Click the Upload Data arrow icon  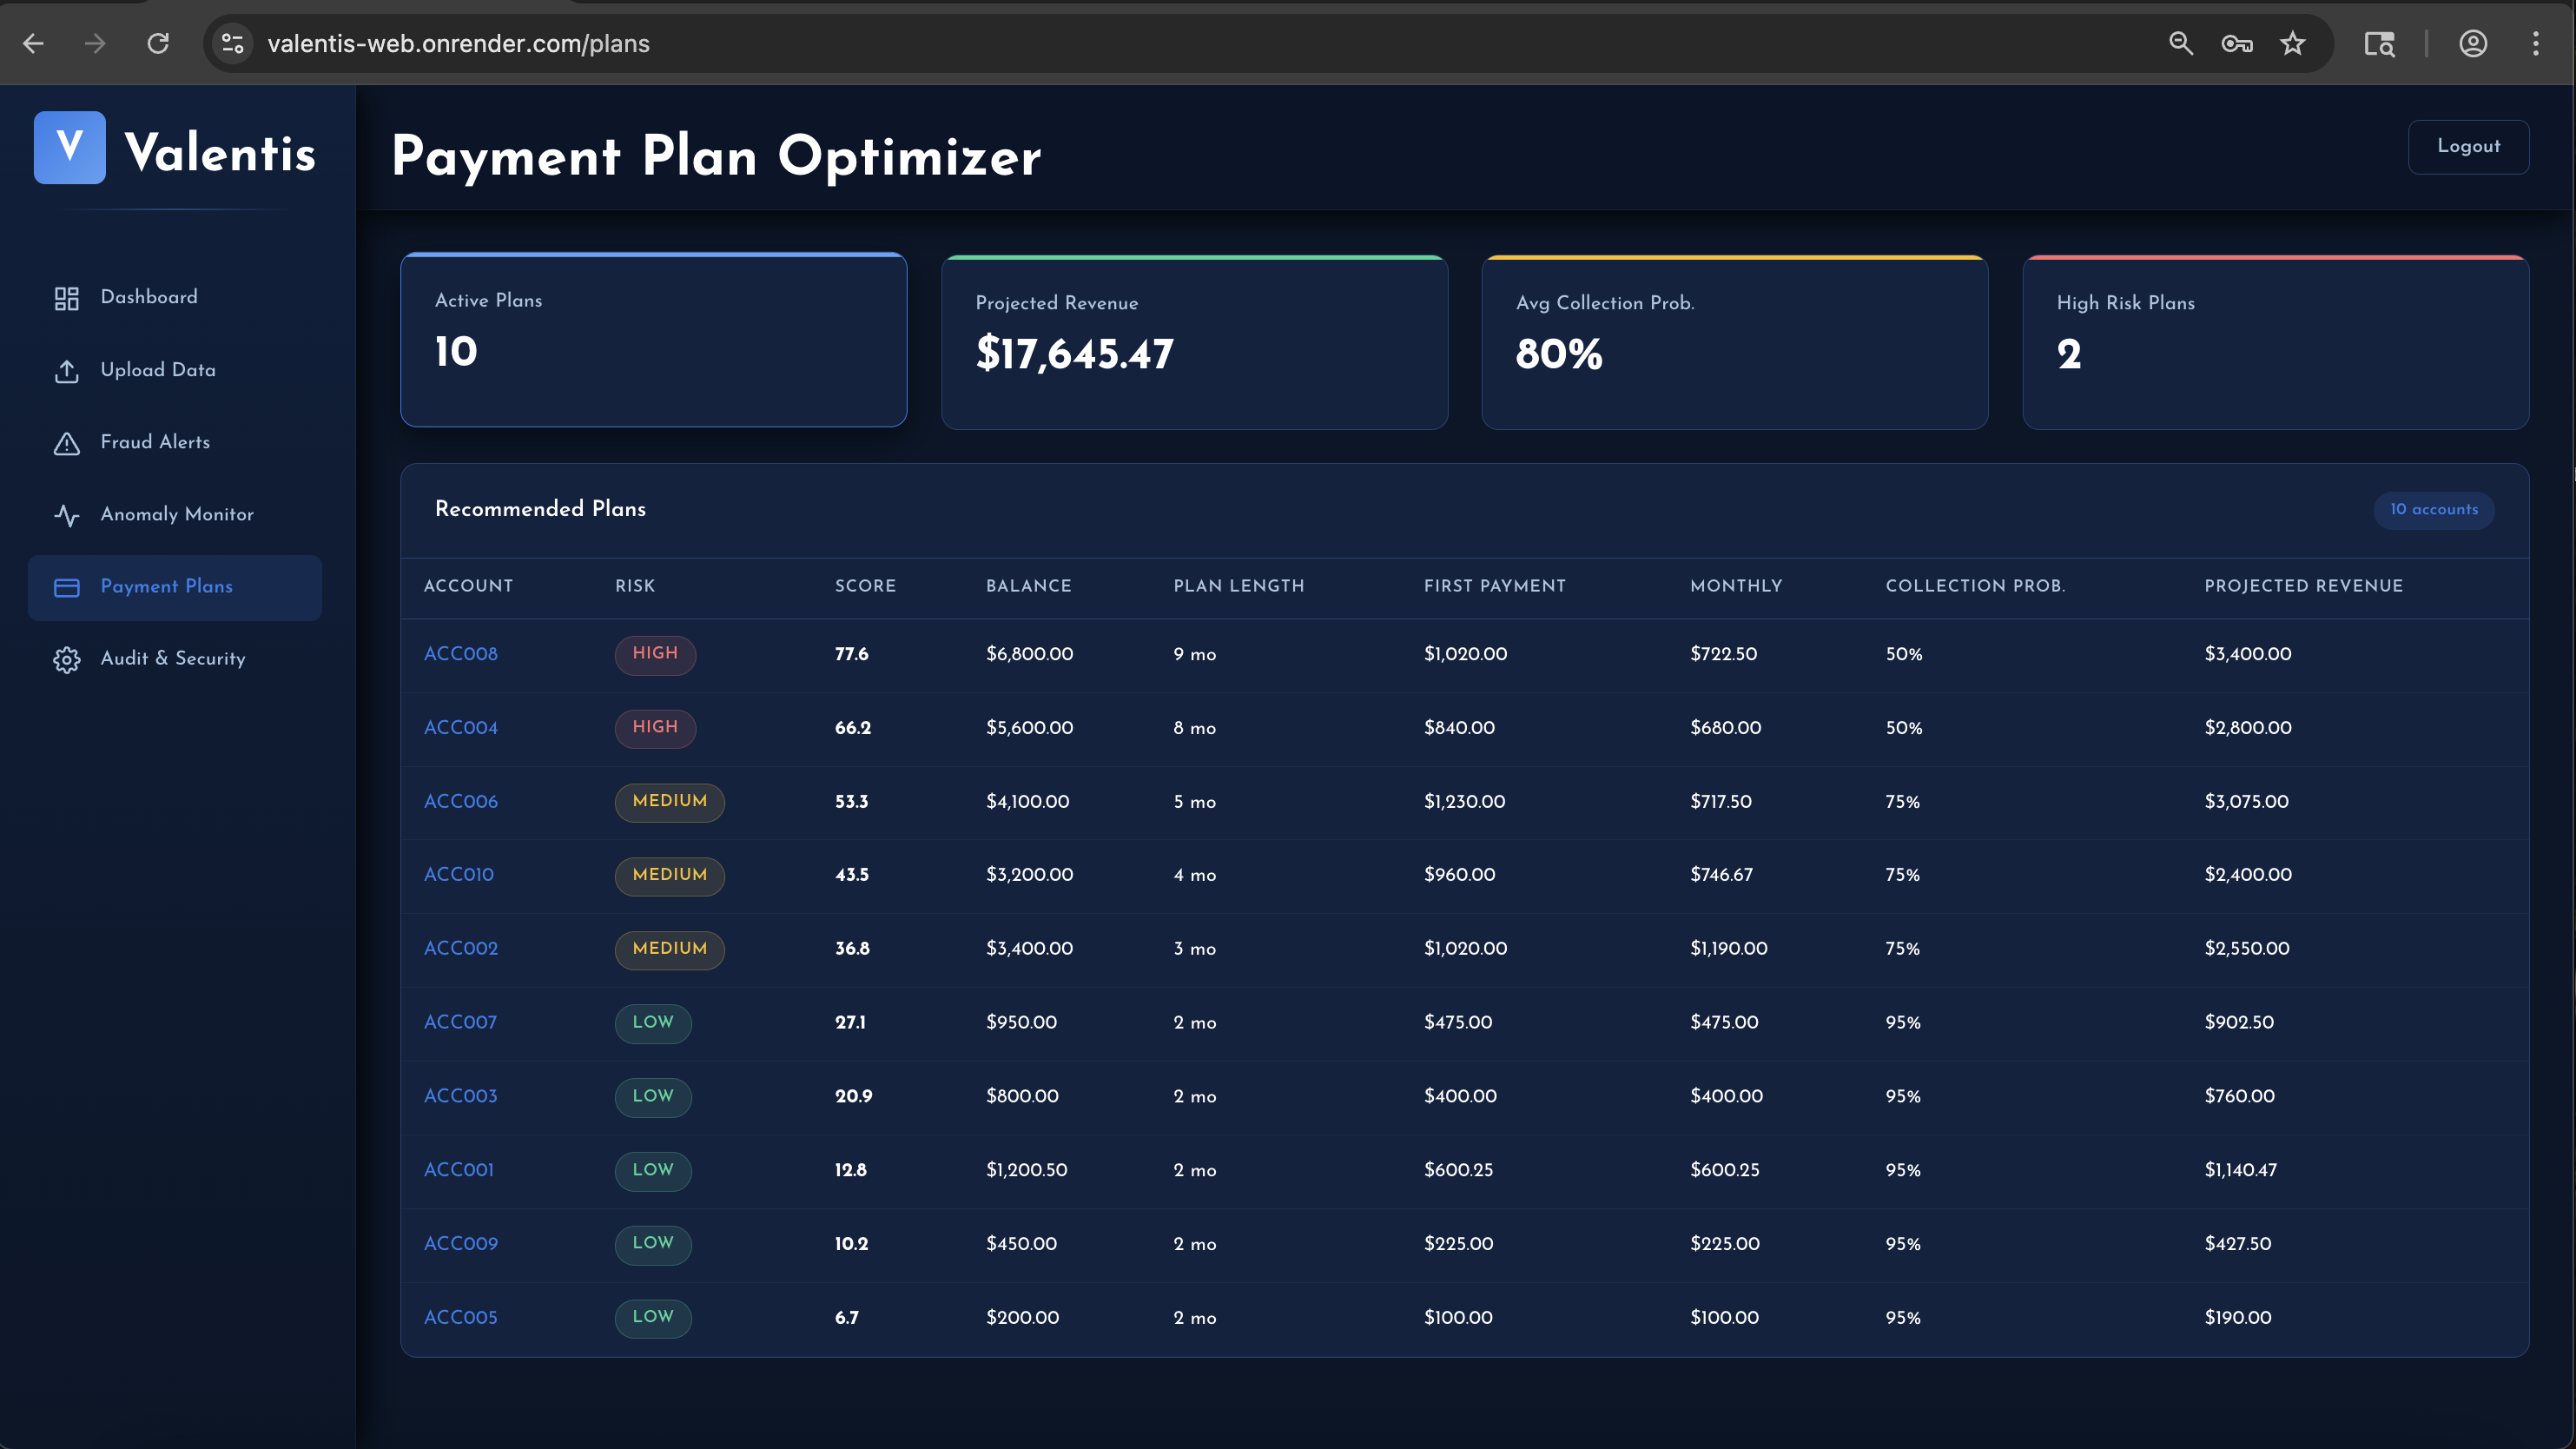[66, 371]
